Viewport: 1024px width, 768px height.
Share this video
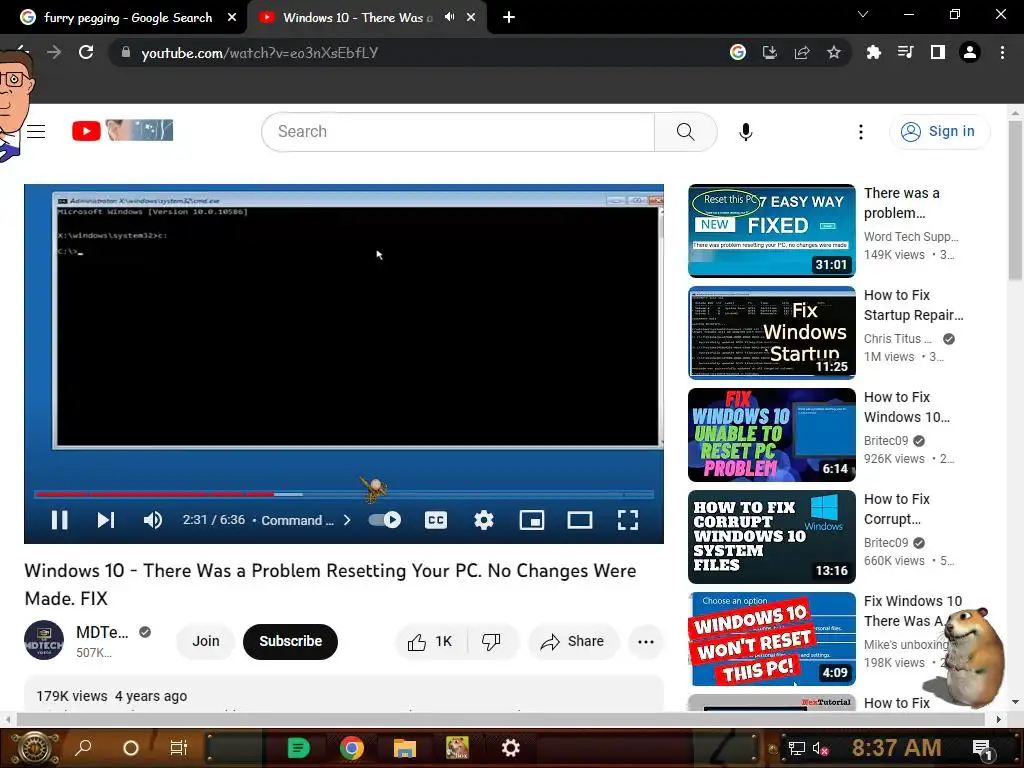click(x=572, y=642)
